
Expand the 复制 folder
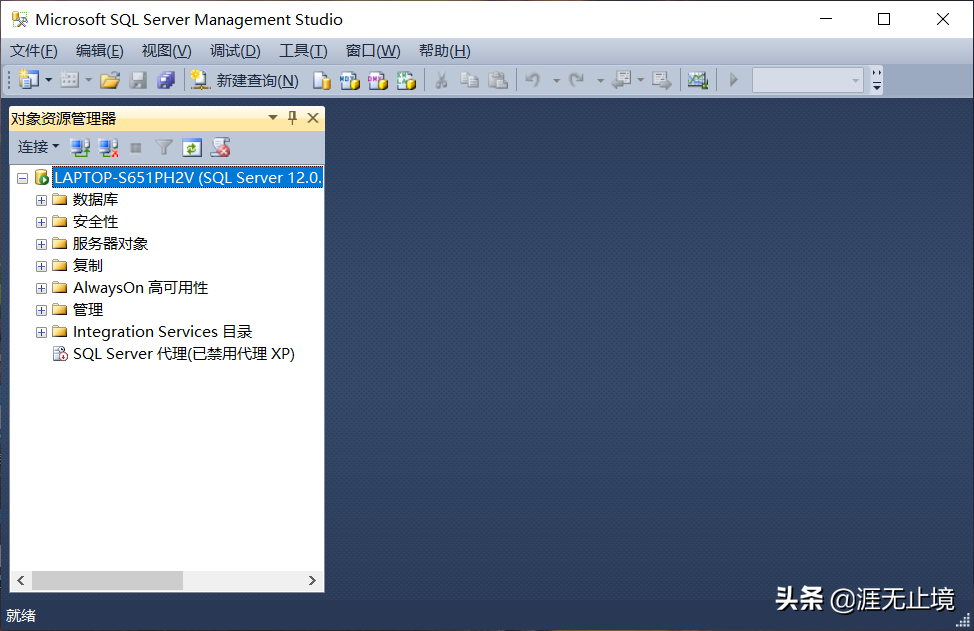[41, 266]
